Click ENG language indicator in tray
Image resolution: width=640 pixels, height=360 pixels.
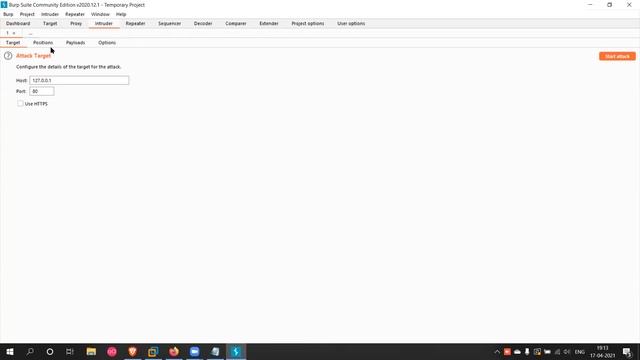pyautogui.click(x=580, y=352)
